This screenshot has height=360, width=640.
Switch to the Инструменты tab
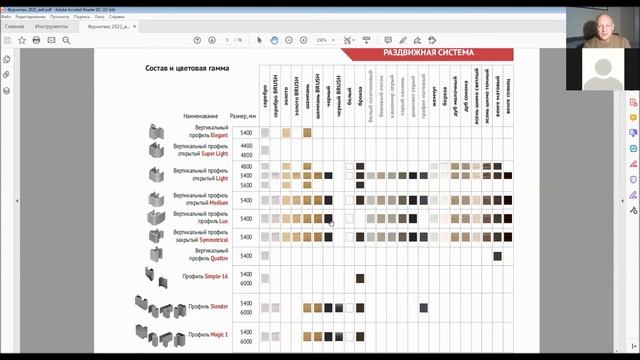(51, 27)
